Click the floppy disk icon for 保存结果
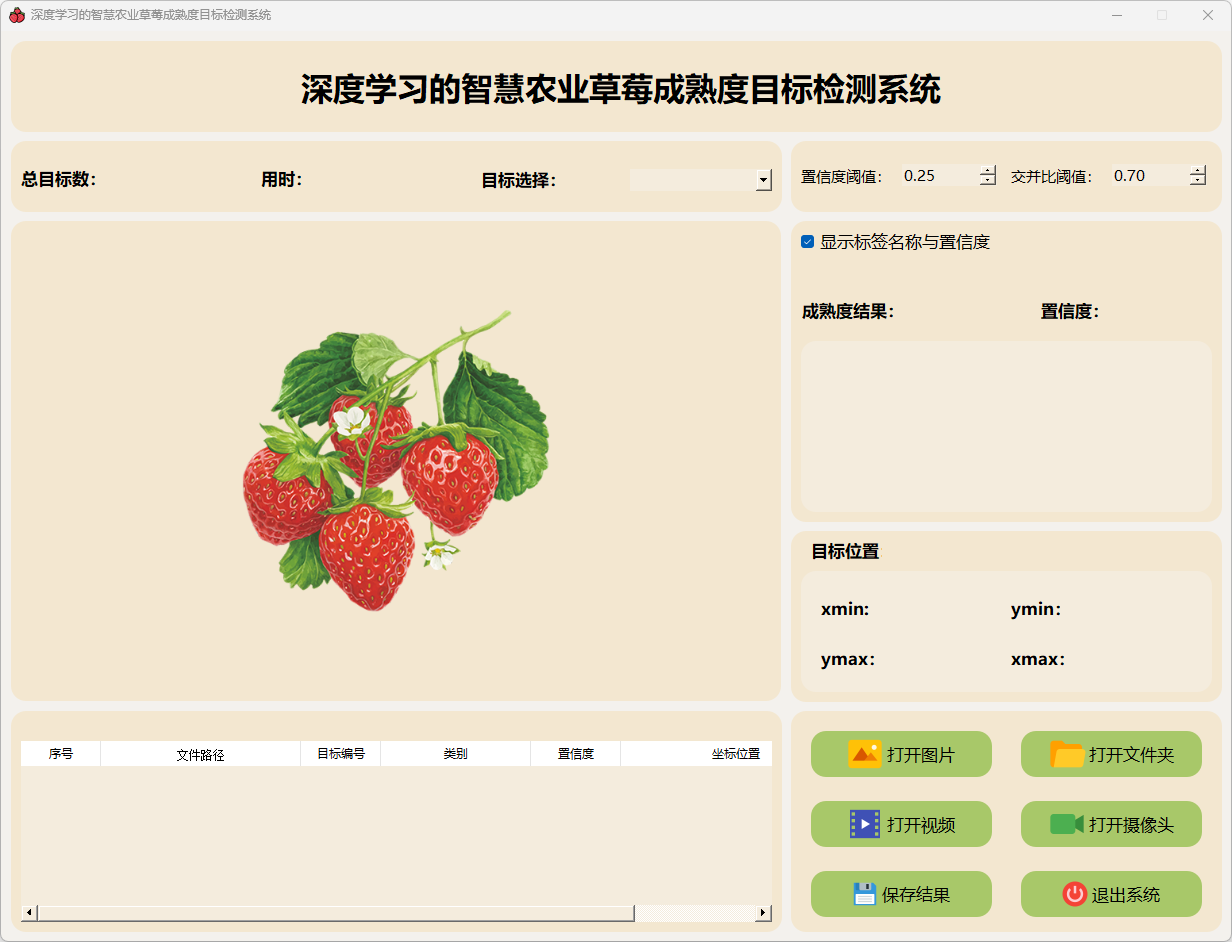 (x=865, y=894)
